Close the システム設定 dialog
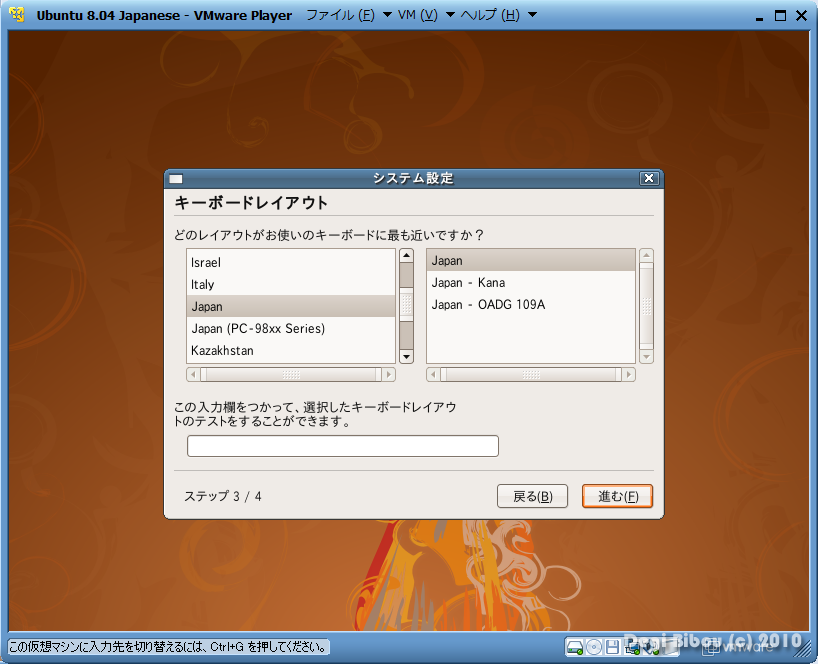 coord(649,178)
